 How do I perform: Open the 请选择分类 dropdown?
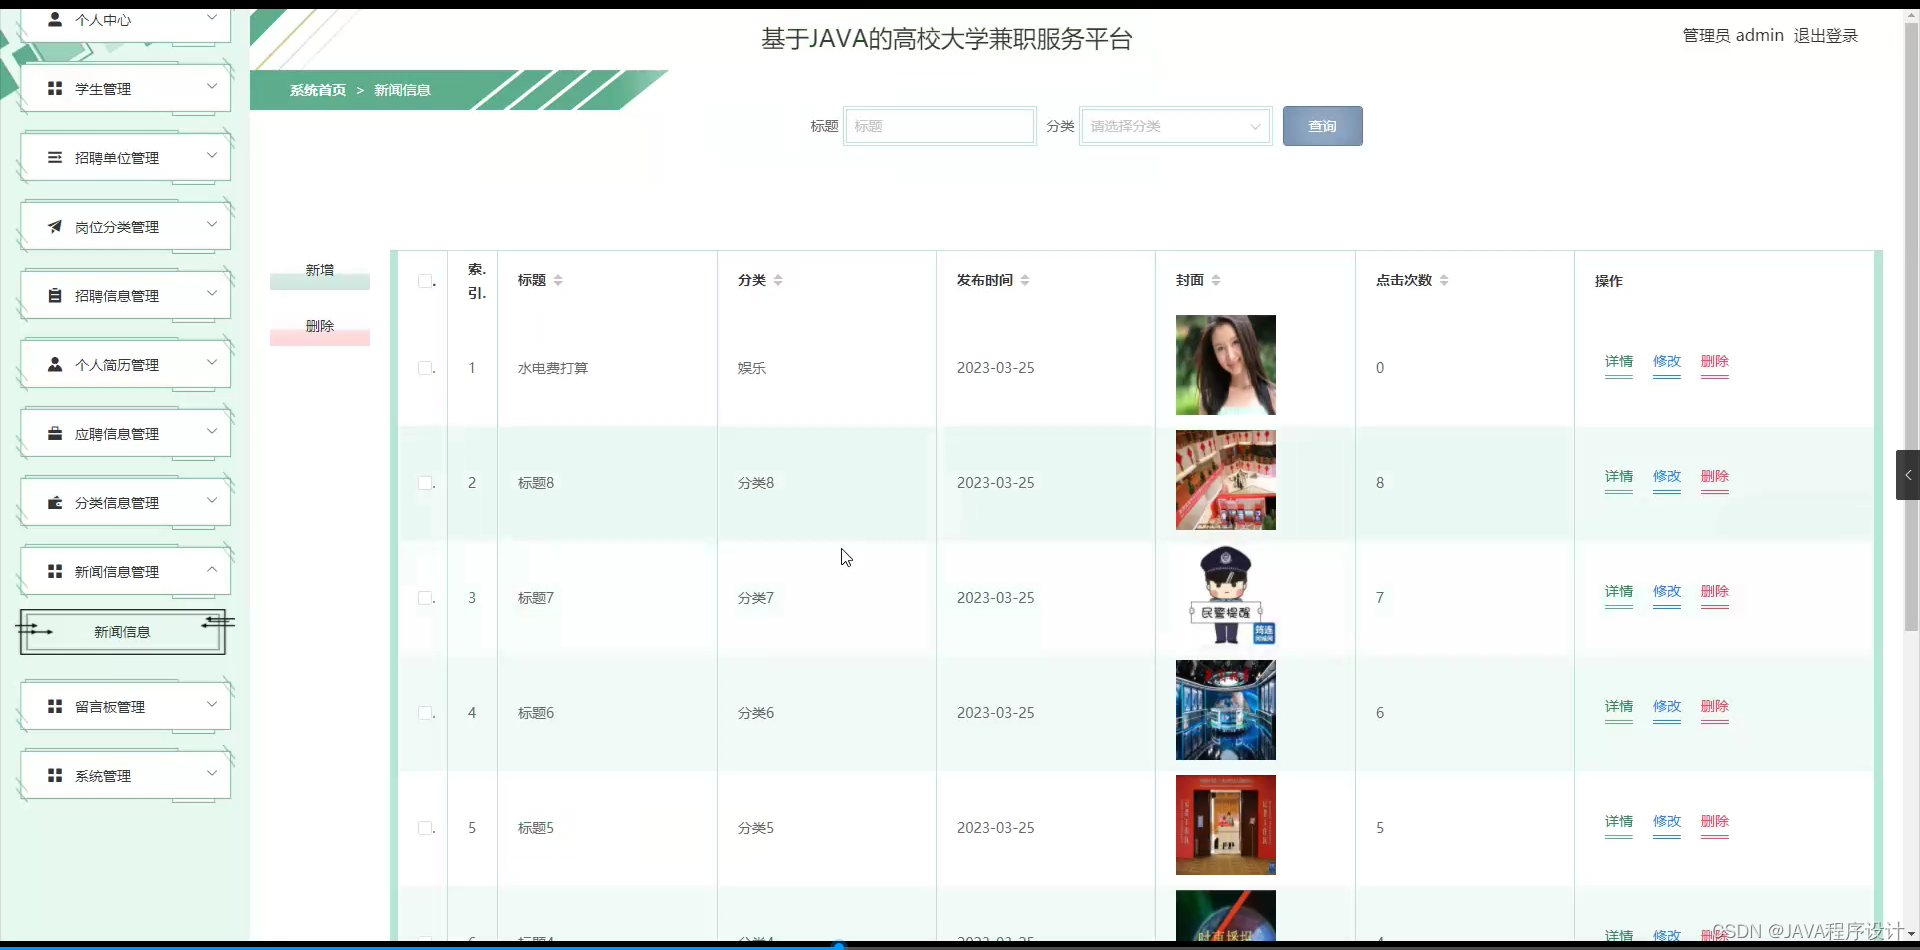[1176, 126]
